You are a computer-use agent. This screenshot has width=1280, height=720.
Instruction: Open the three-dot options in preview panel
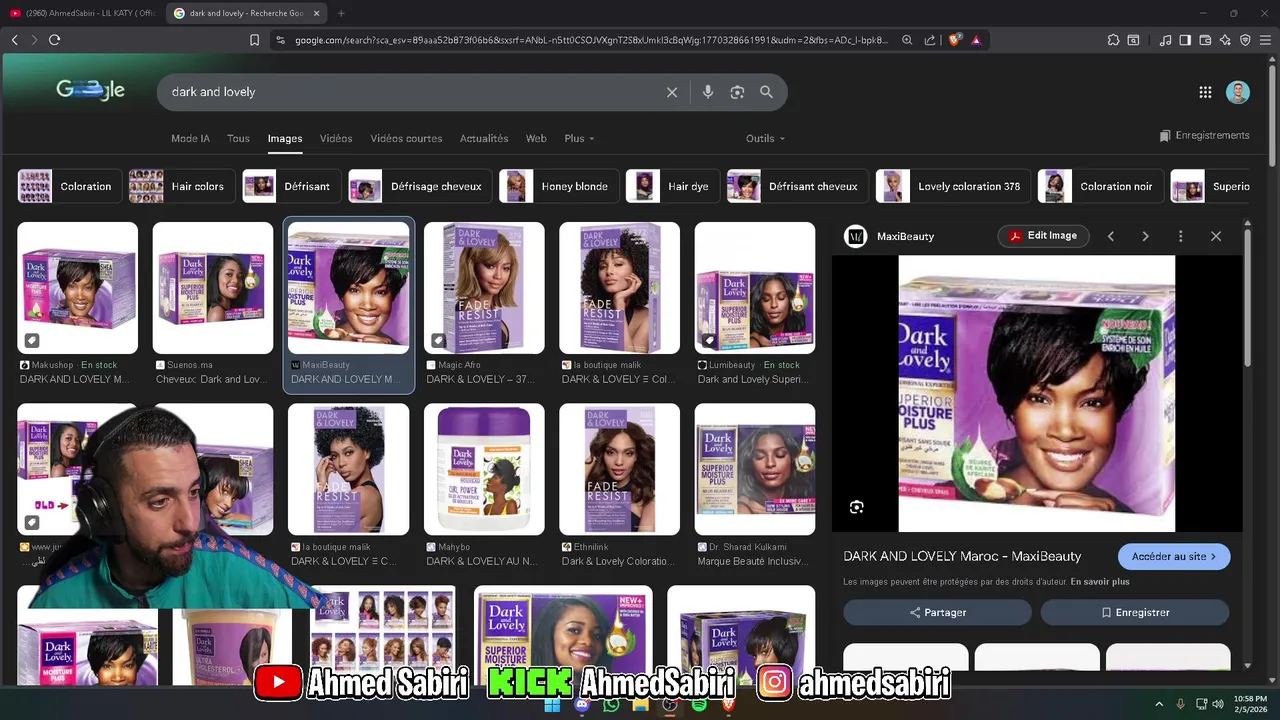pyautogui.click(x=1180, y=236)
